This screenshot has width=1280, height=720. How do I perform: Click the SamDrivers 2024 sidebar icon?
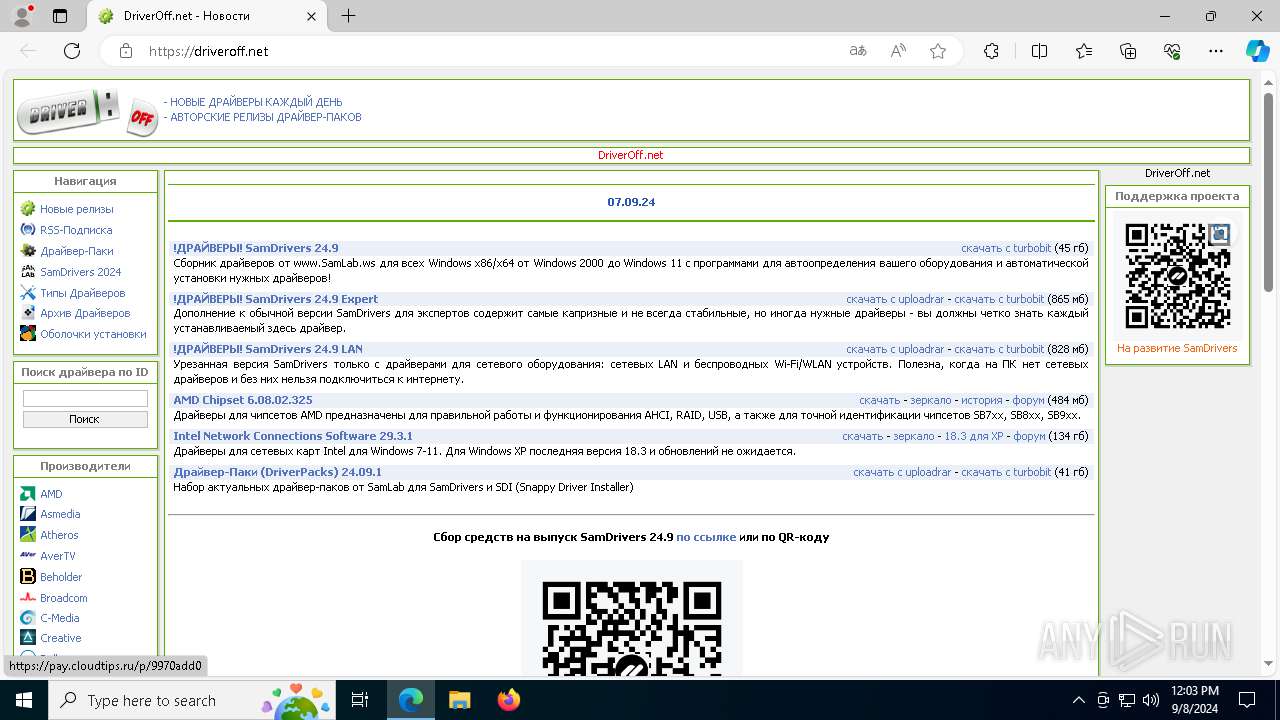(28, 272)
